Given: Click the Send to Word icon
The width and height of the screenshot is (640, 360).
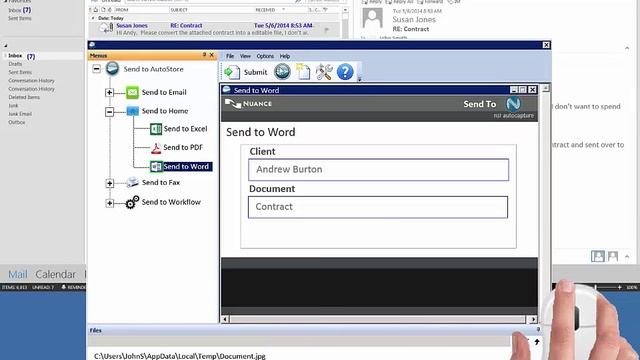Looking at the screenshot, I should click(156, 167).
